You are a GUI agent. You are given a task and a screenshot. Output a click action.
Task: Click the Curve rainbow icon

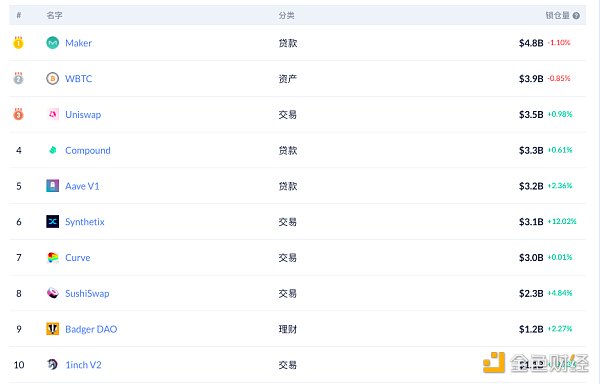pyautogui.click(x=52, y=257)
